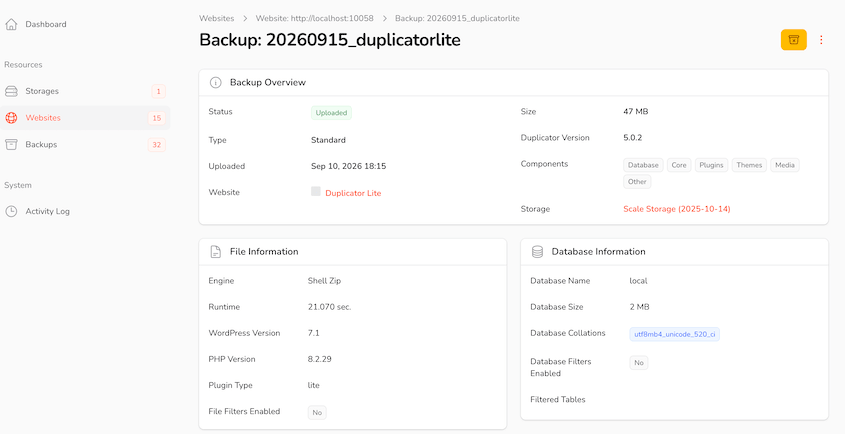Select Websites in the sidebar
The image size is (845, 434).
[x=85, y=118]
